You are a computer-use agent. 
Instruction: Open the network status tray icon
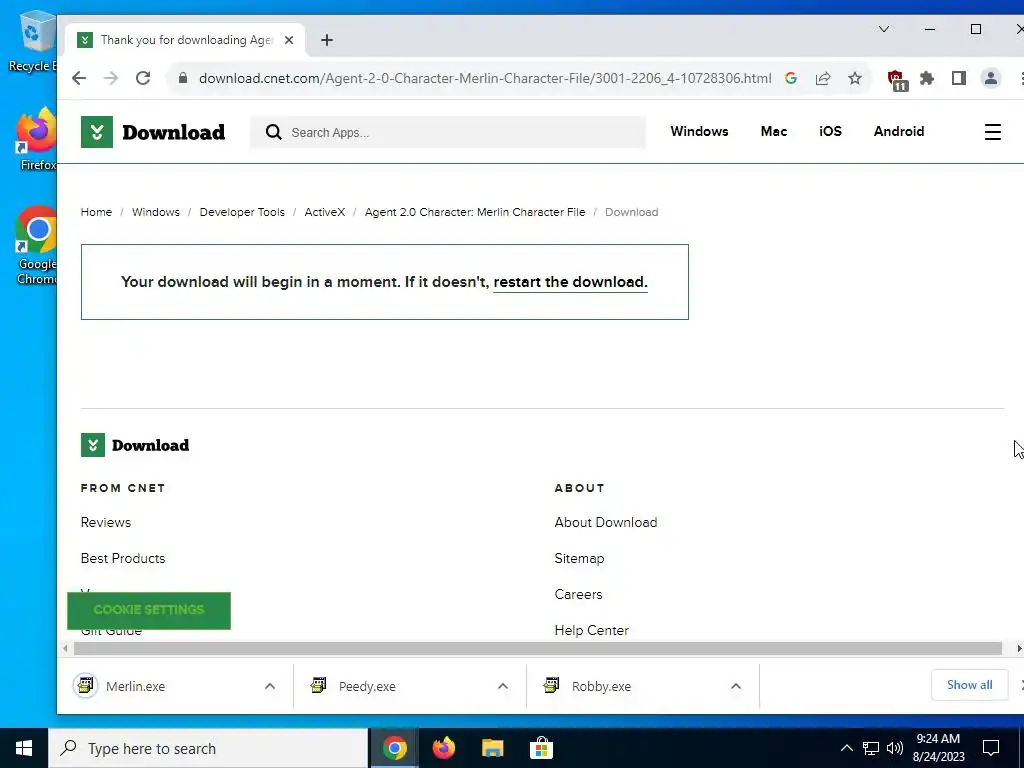coord(871,748)
